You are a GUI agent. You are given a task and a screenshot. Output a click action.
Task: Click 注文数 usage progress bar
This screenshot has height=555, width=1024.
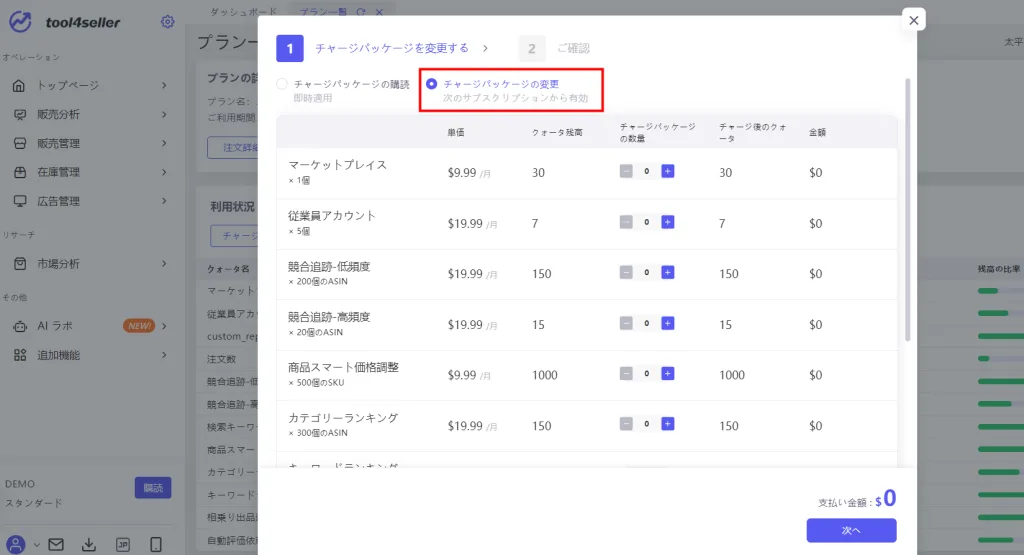pos(1000,358)
